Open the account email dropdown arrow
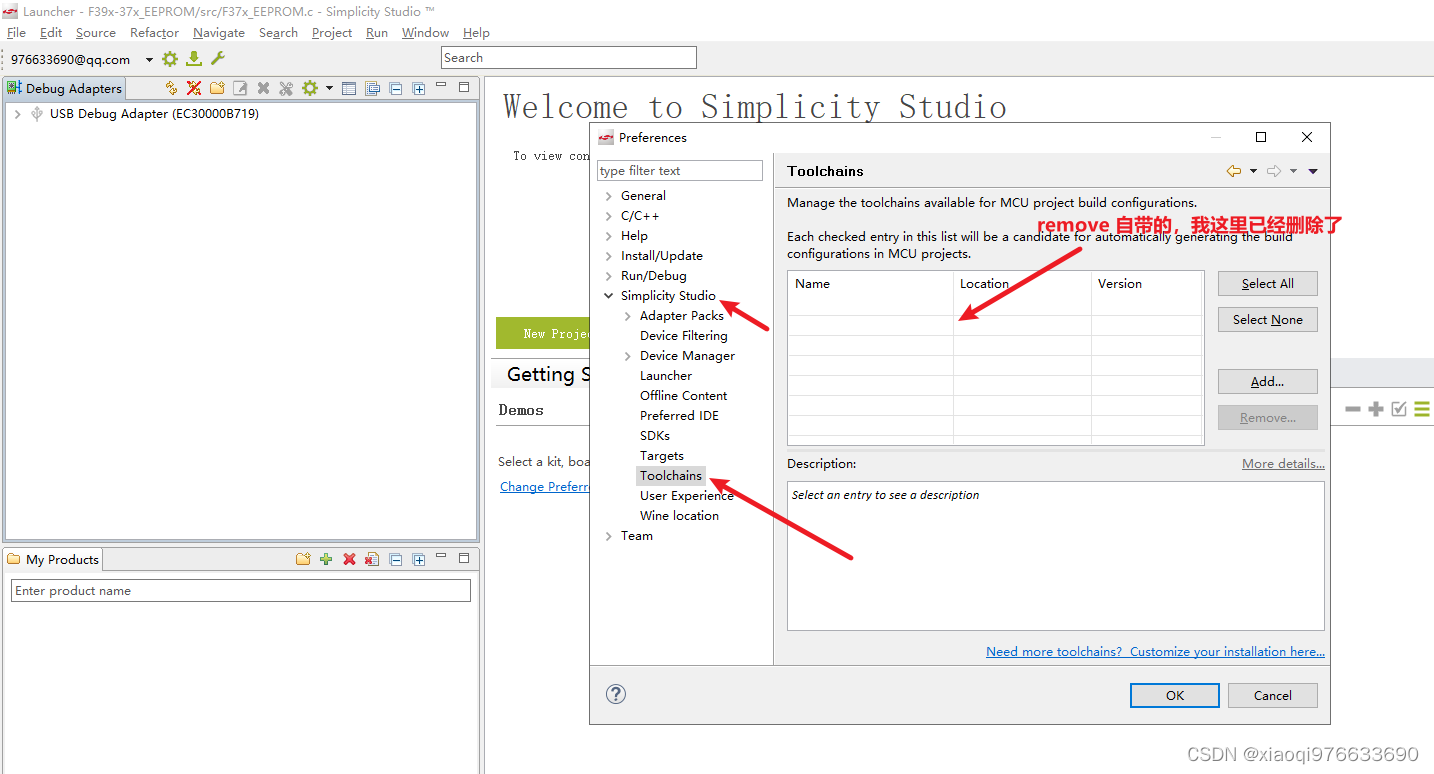The width and height of the screenshot is (1434, 774). click(x=149, y=60)
